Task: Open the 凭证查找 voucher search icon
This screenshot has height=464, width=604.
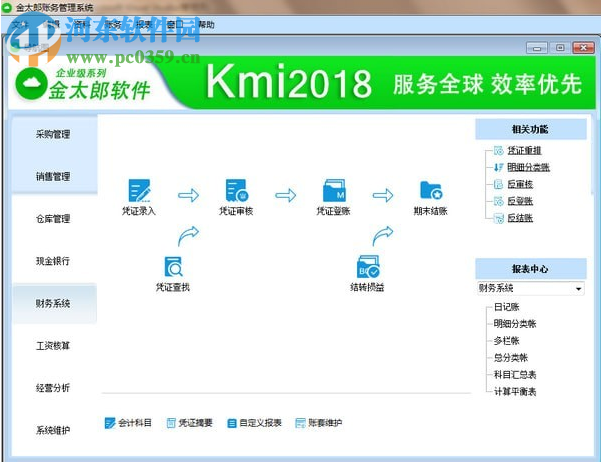Action: coord(173,266)
